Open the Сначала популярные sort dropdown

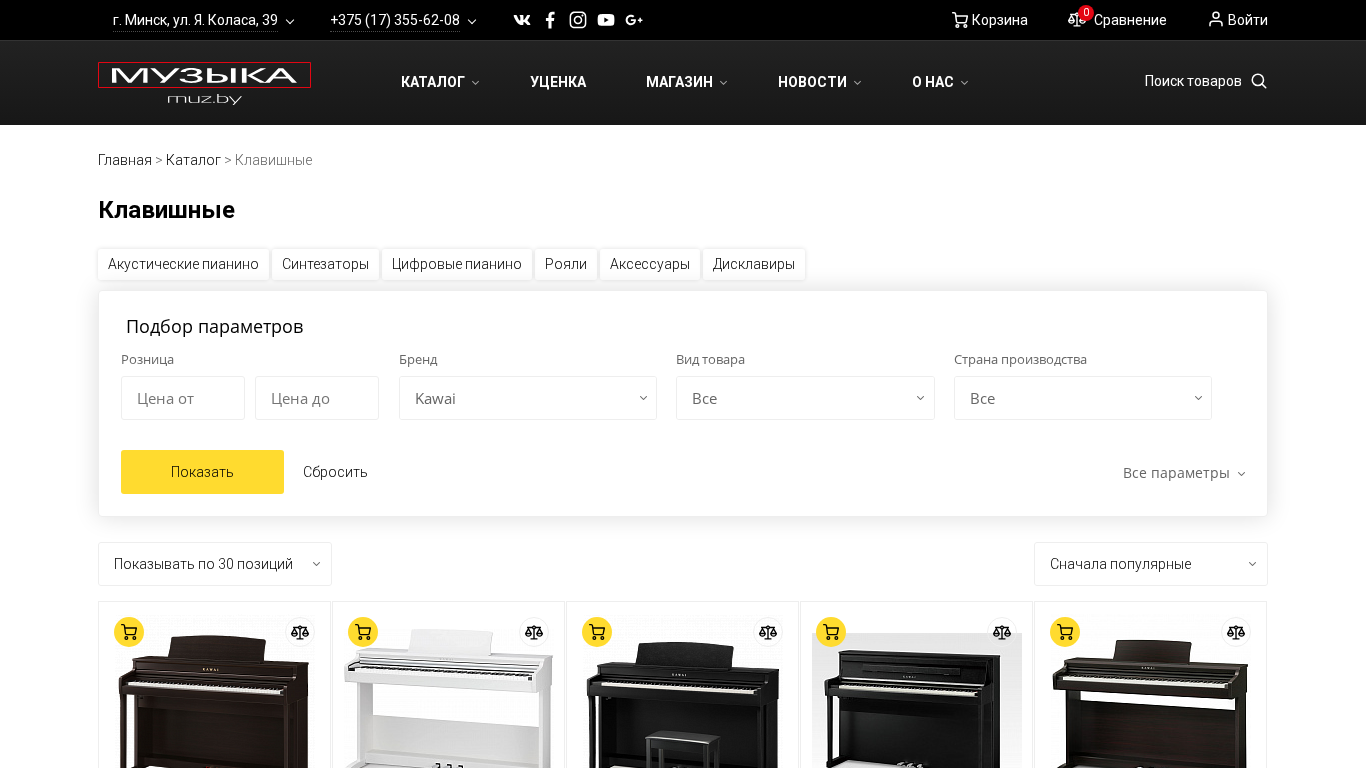click(x=1151, y=564)
